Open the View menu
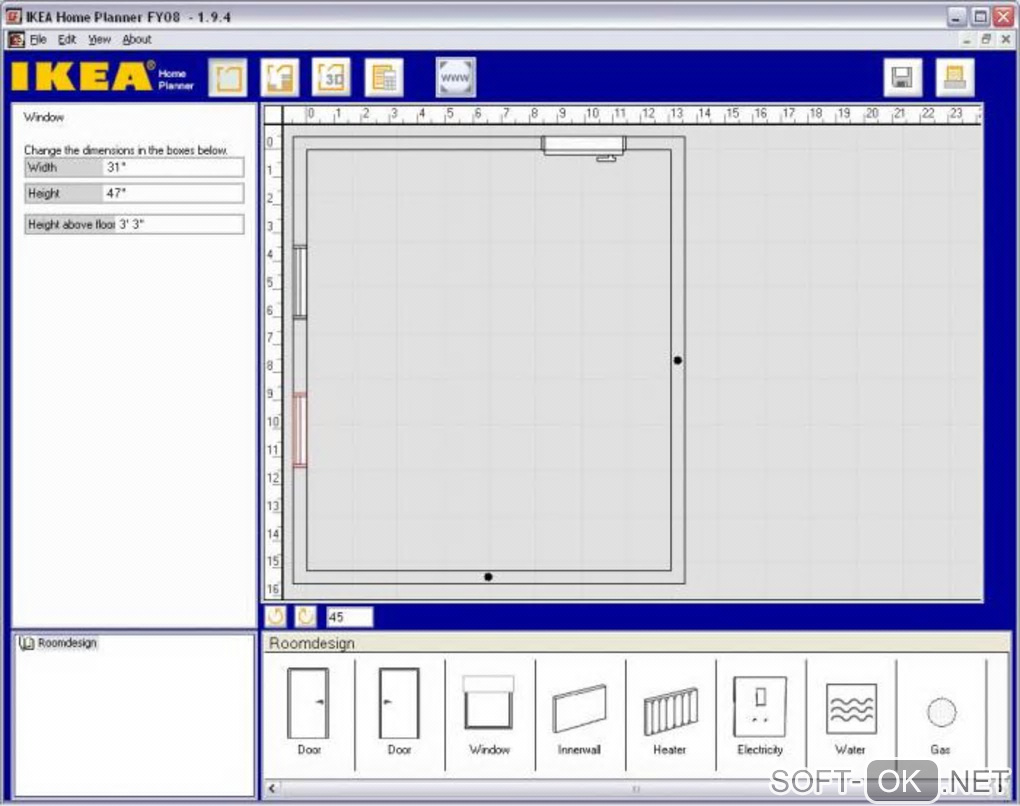This screenshot has height=806, width=1020. 100,40
